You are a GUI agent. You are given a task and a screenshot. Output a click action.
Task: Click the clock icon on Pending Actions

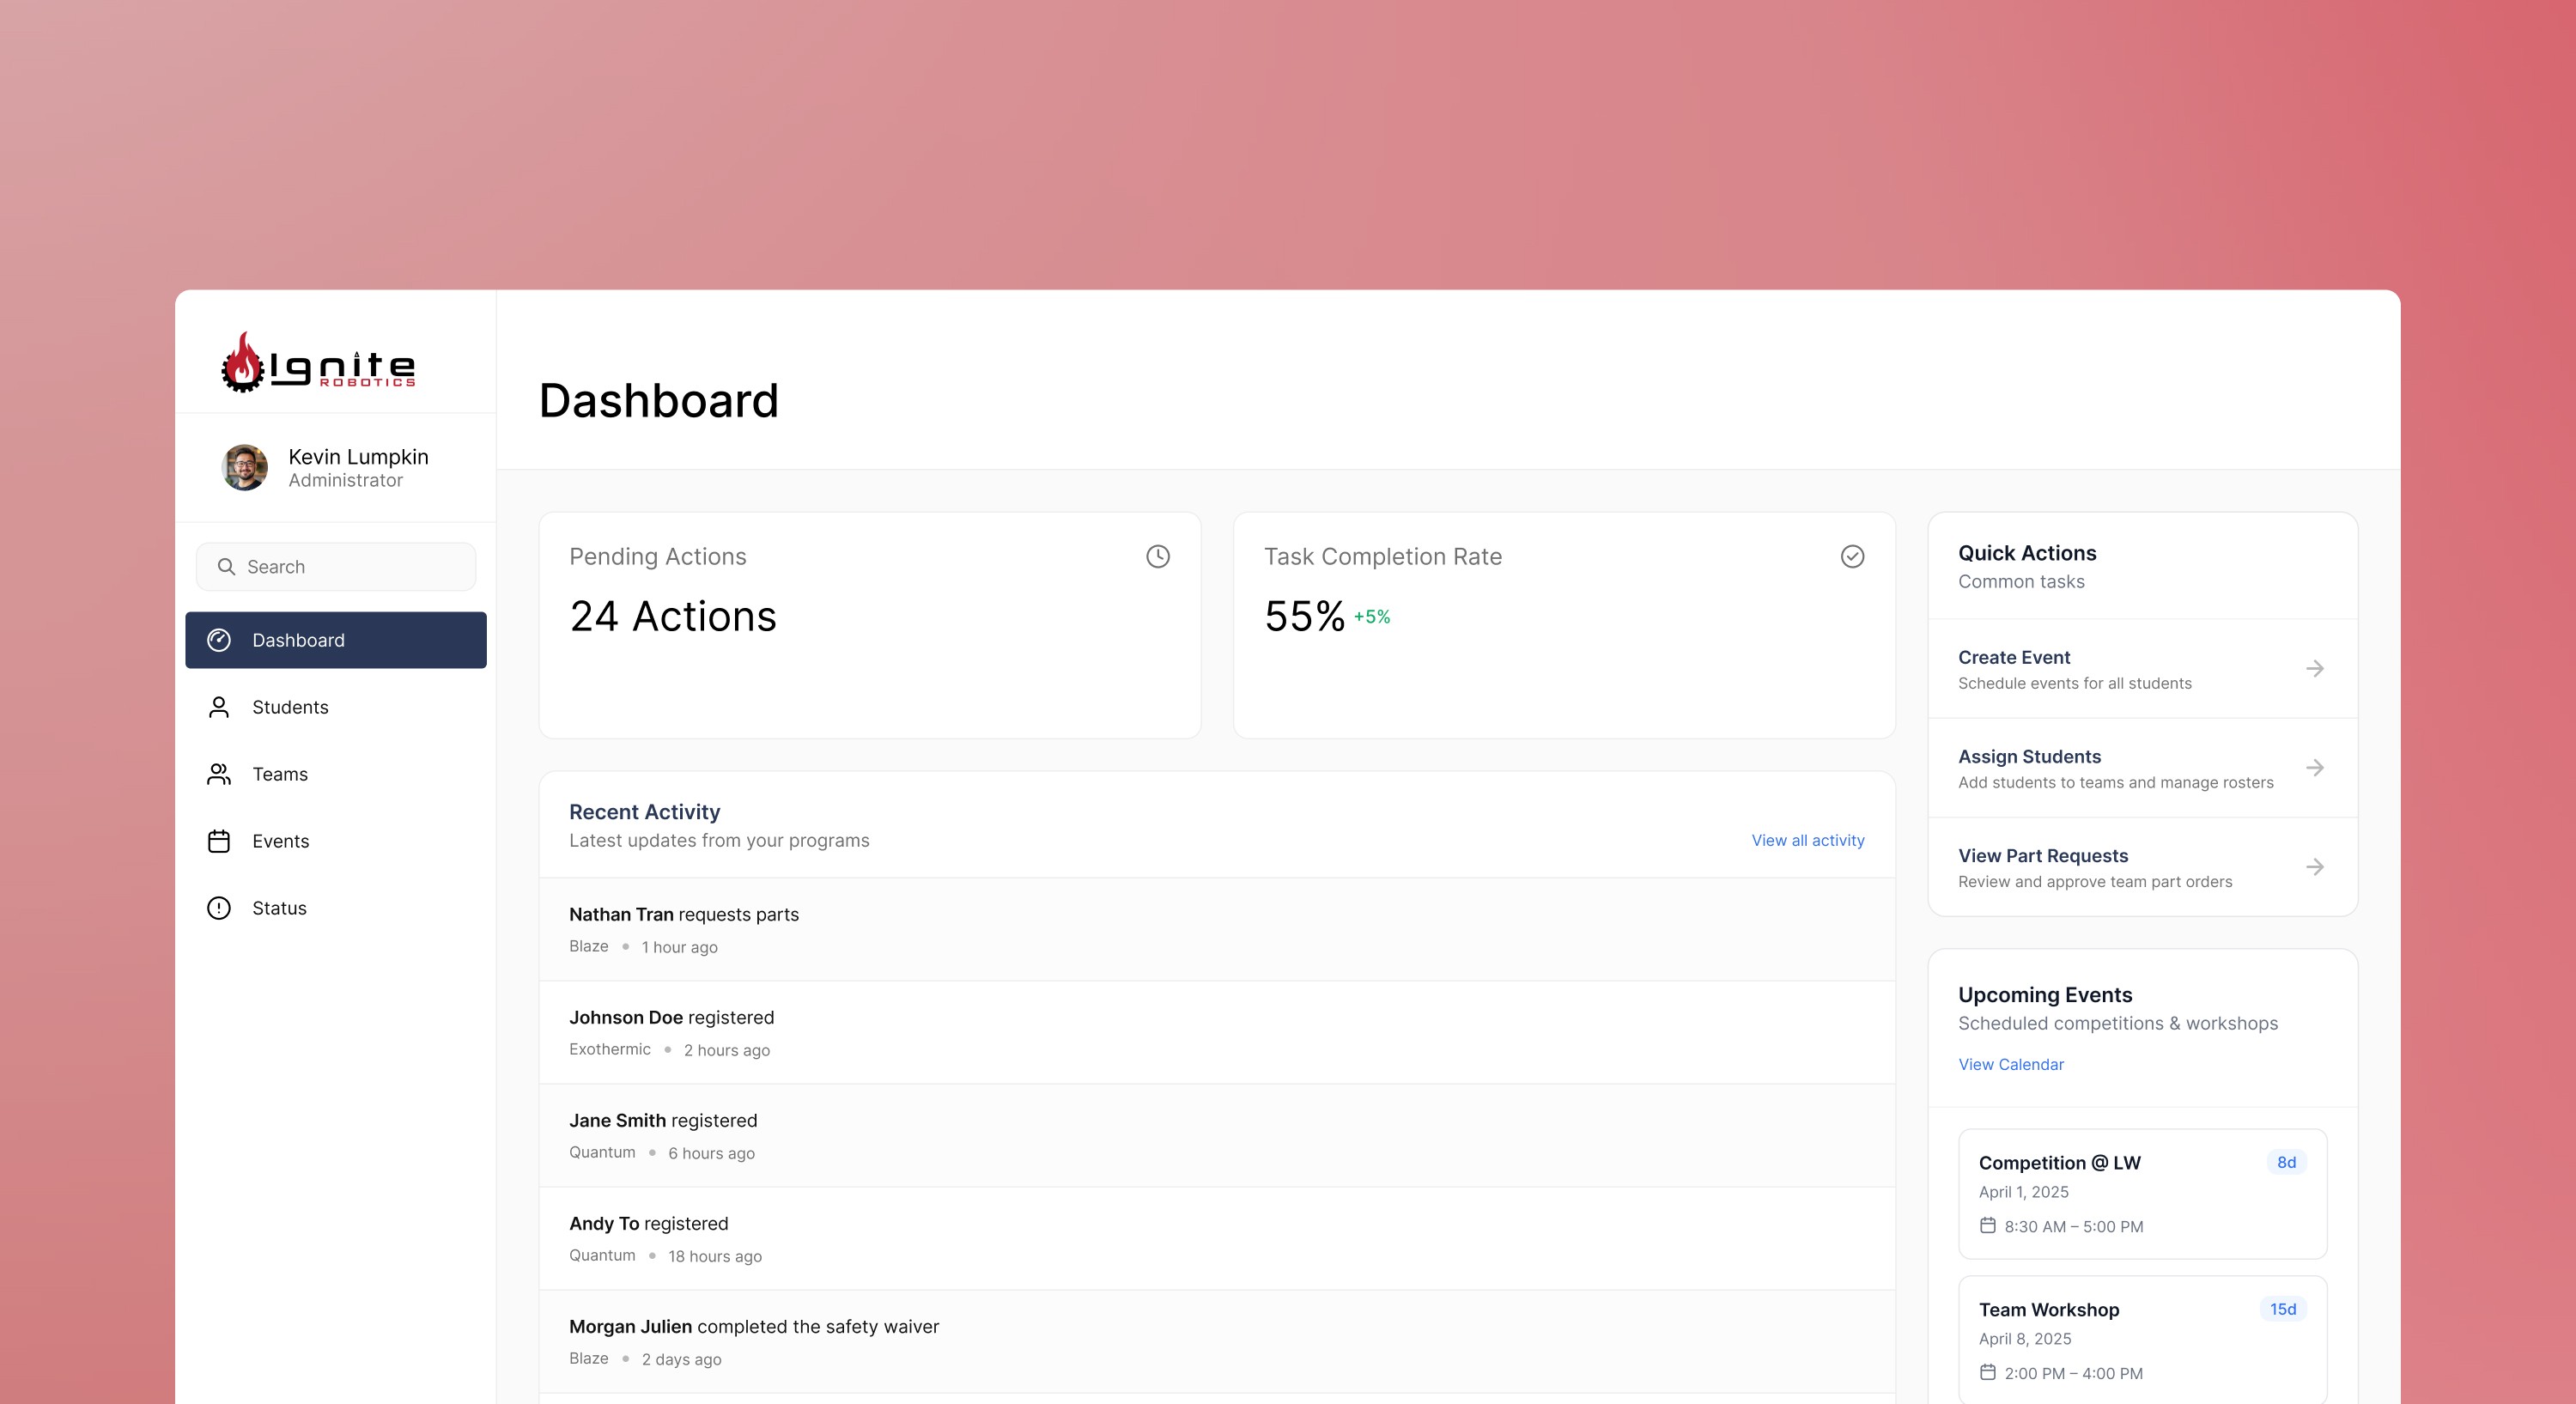click(1158, 557)
